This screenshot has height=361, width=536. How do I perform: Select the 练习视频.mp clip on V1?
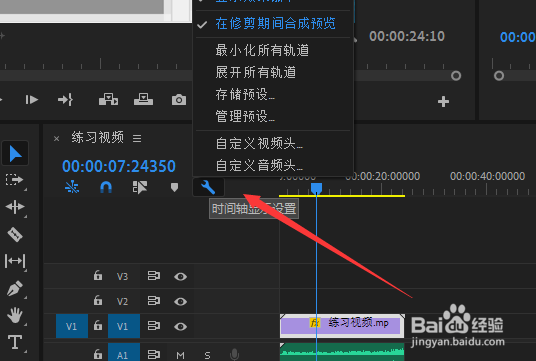pyautogui.click(x=342, y=325)
